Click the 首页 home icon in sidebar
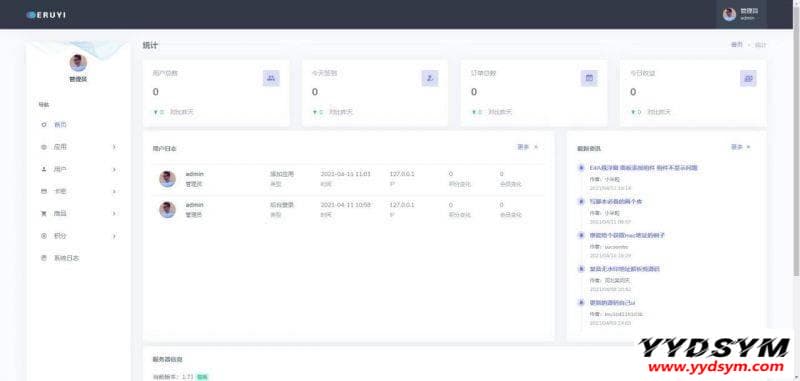This screenshot has height=381, width=800. [x=44, y=124]
